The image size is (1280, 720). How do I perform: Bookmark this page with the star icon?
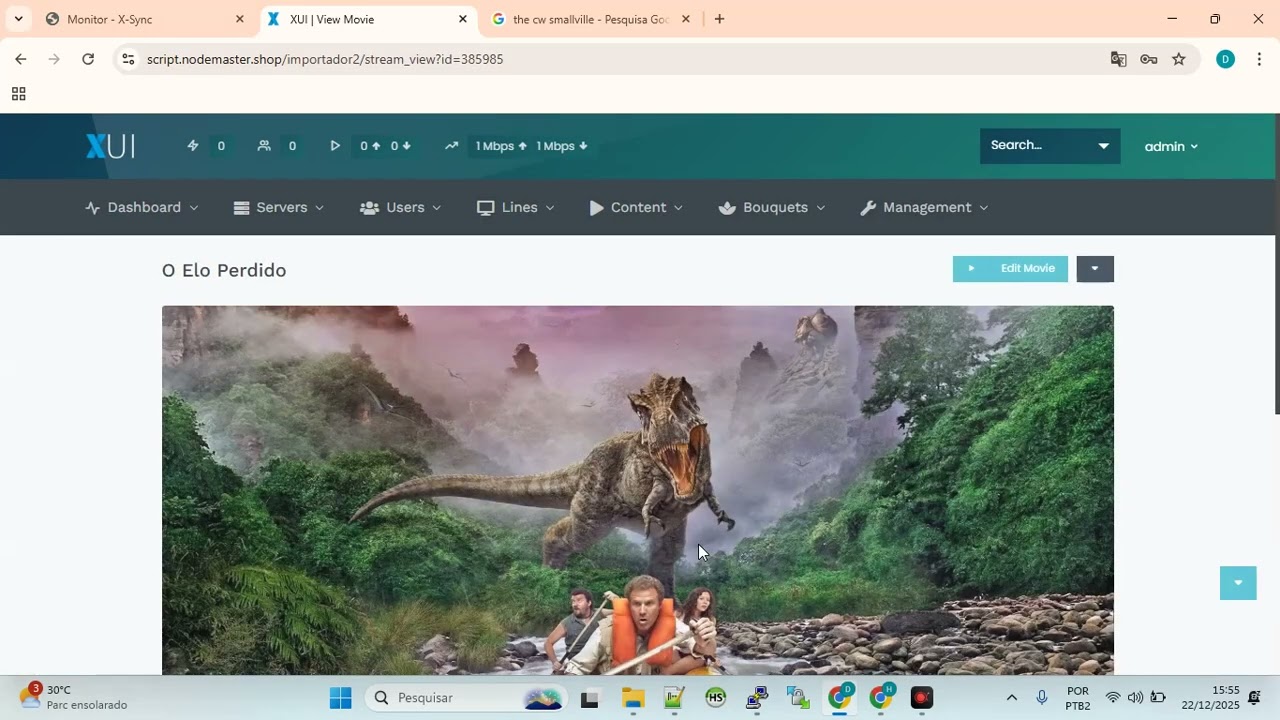click(1179, 59)
